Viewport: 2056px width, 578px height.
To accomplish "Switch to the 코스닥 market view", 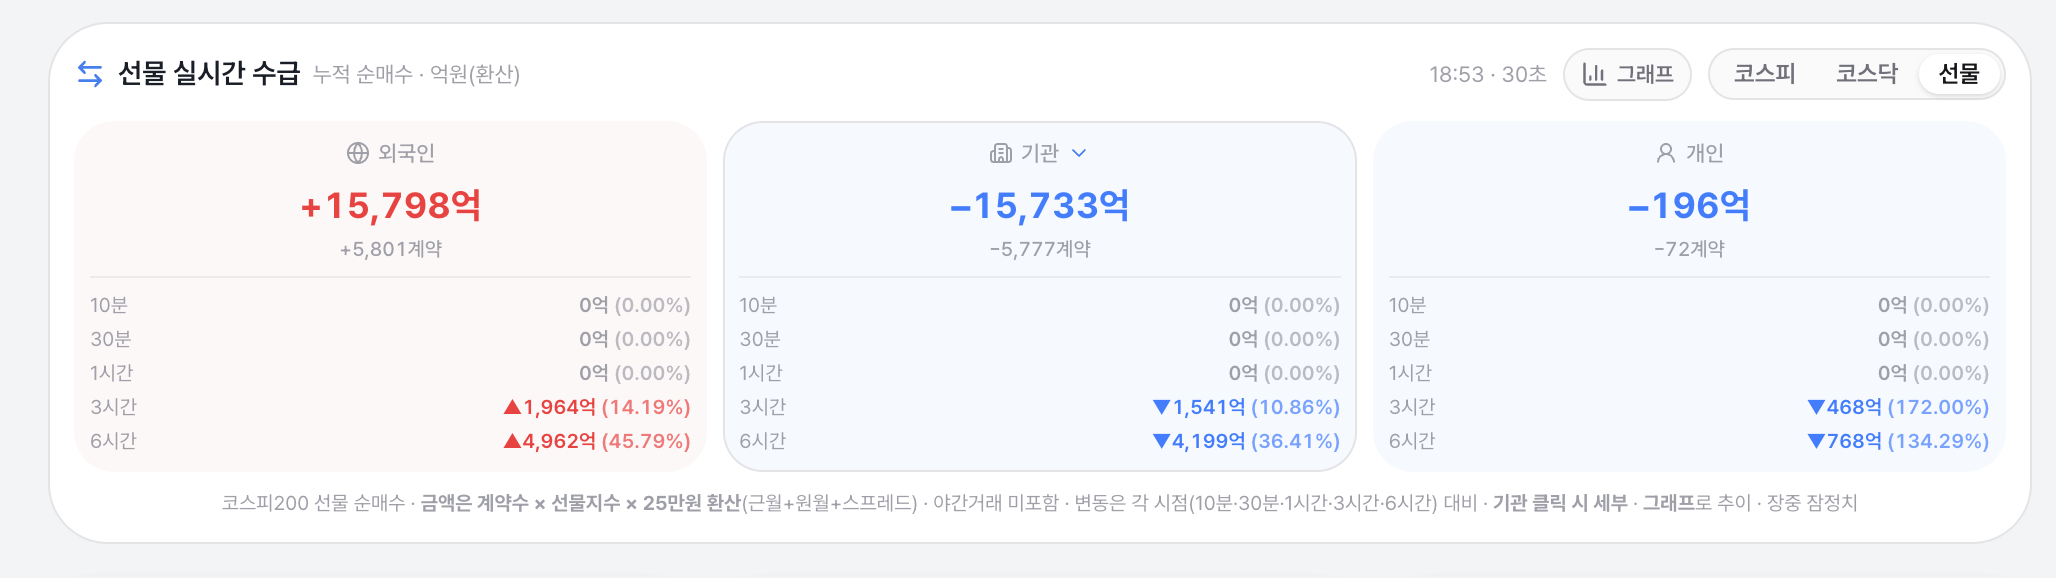I will tap(1867, 74).
